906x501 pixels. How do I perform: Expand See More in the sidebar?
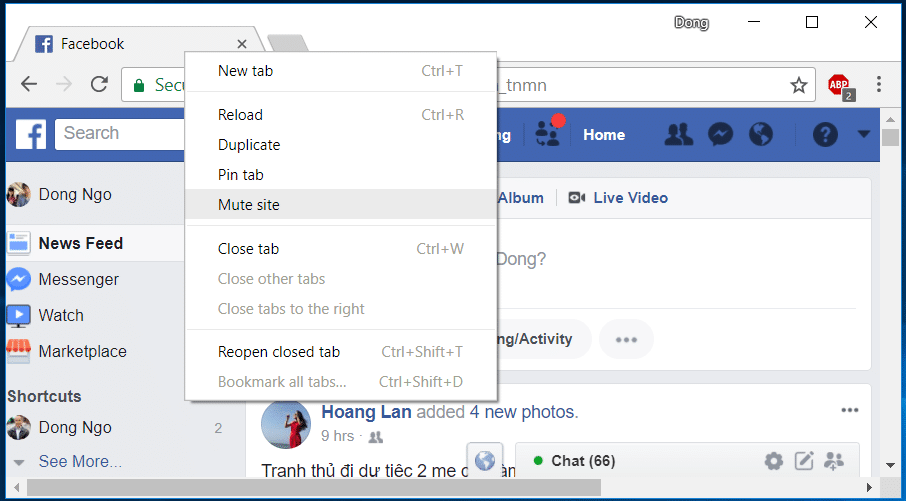[80, 461]
